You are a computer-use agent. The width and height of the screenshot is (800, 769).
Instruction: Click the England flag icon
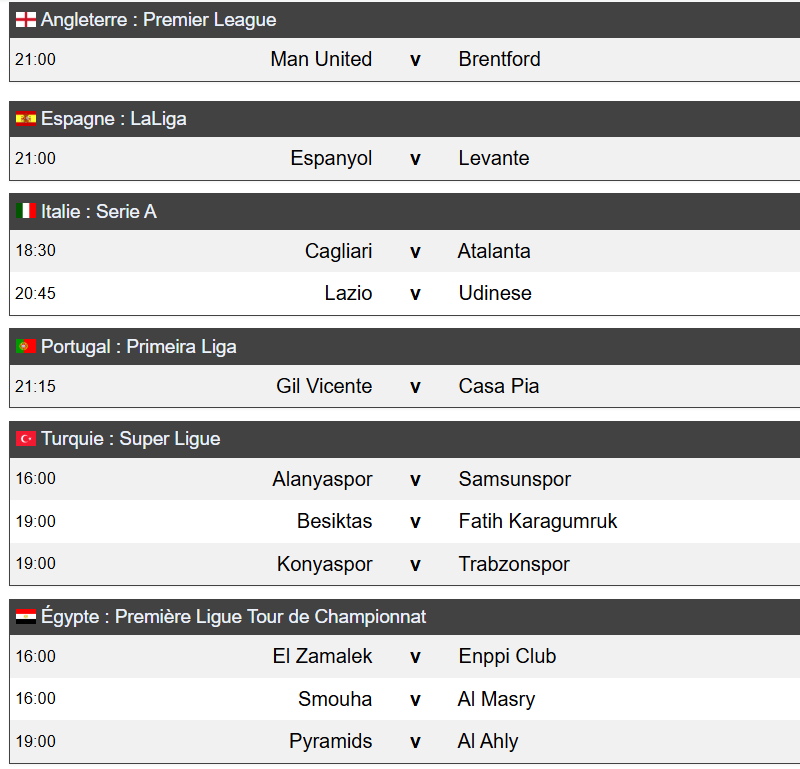pos(26,20)
